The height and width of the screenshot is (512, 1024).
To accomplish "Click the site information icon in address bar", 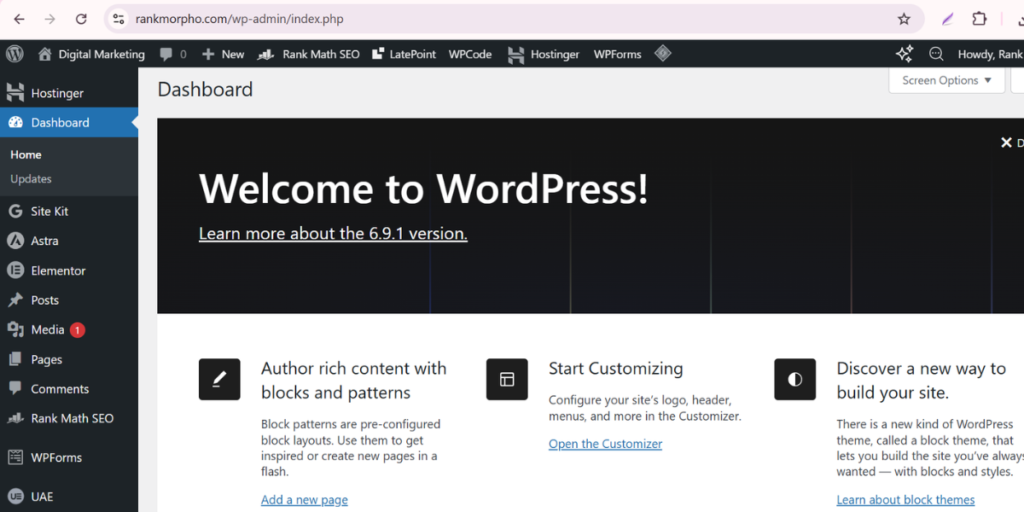I will 118,19.
